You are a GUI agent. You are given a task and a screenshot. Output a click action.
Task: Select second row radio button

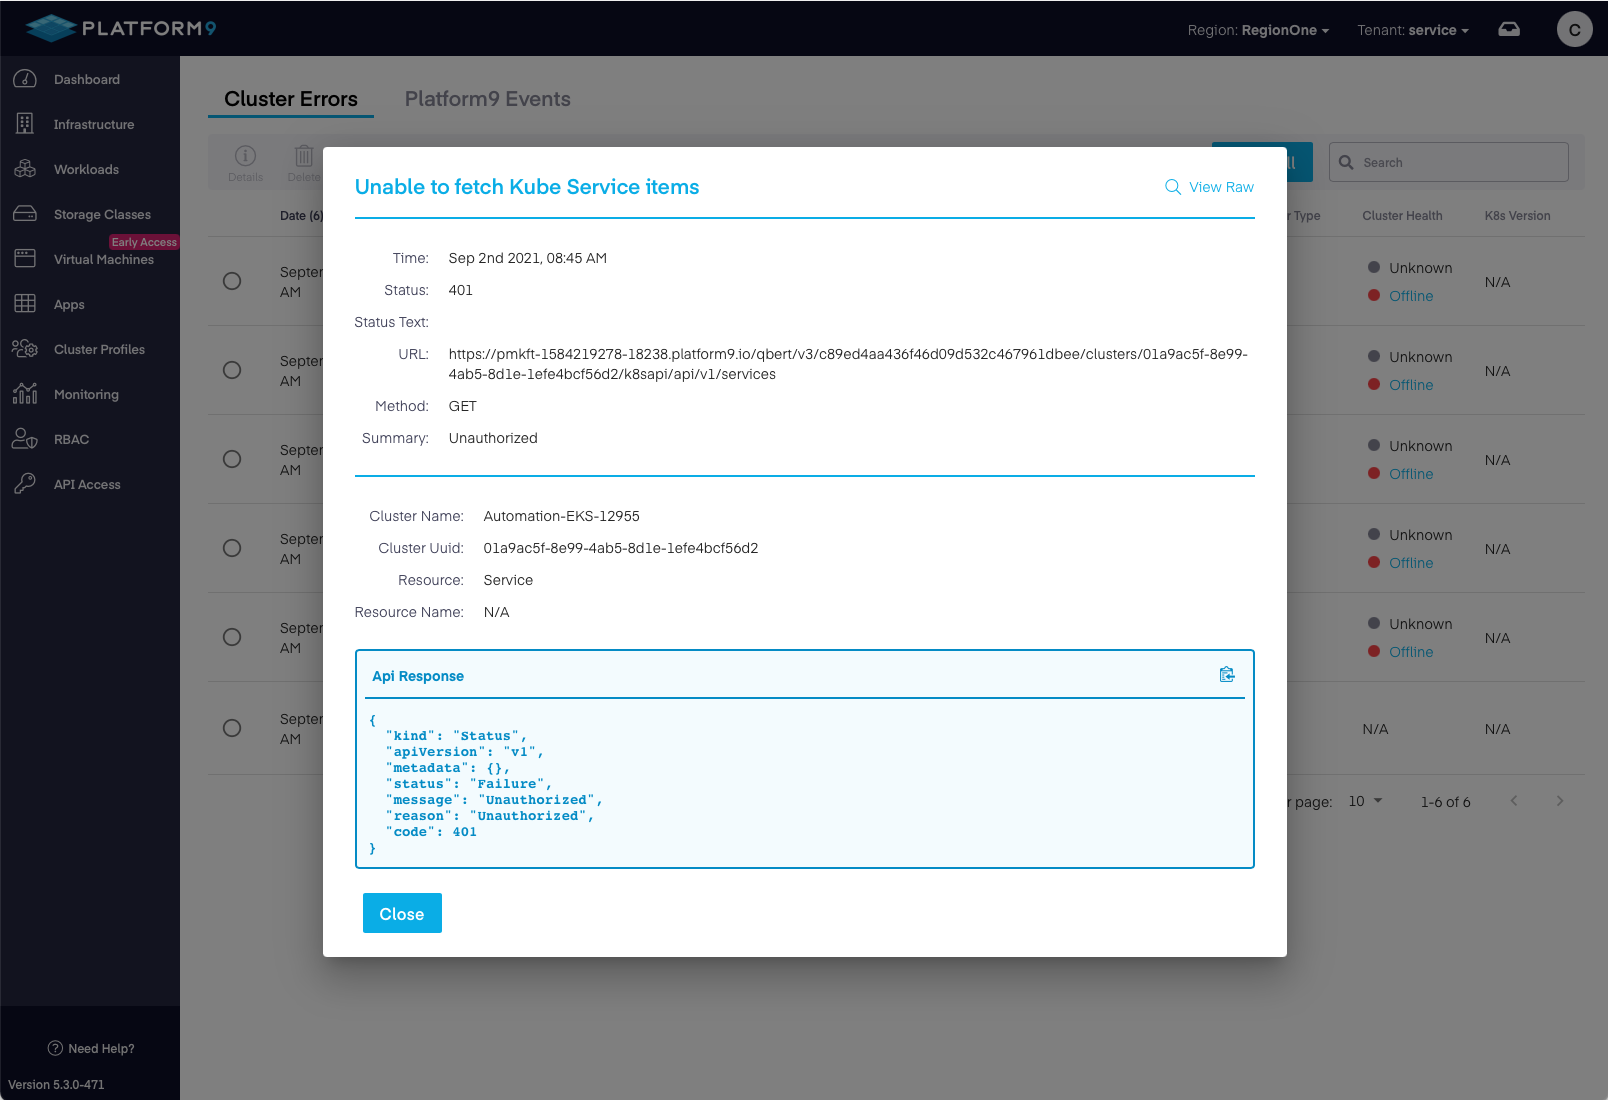coord(232,370)
